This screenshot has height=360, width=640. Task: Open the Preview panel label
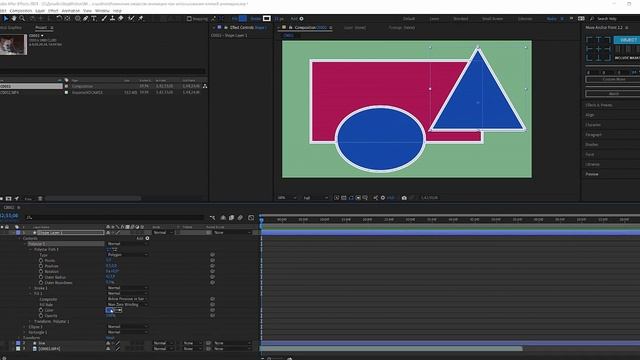tap(592, 174)
